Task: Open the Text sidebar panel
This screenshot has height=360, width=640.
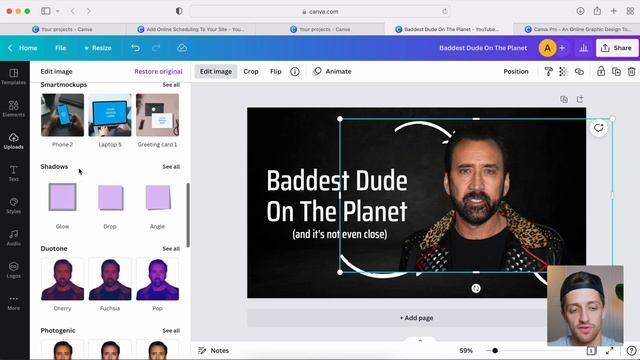Action: [x=13, y=173]
